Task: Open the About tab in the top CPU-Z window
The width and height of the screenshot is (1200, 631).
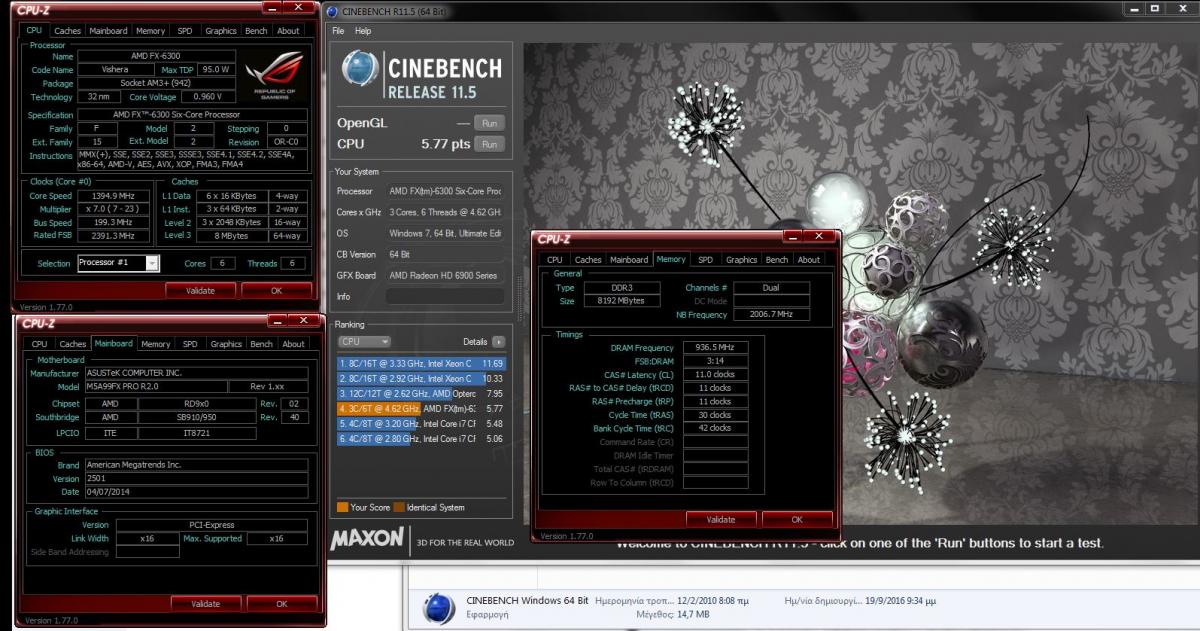Action: [288, 31]
